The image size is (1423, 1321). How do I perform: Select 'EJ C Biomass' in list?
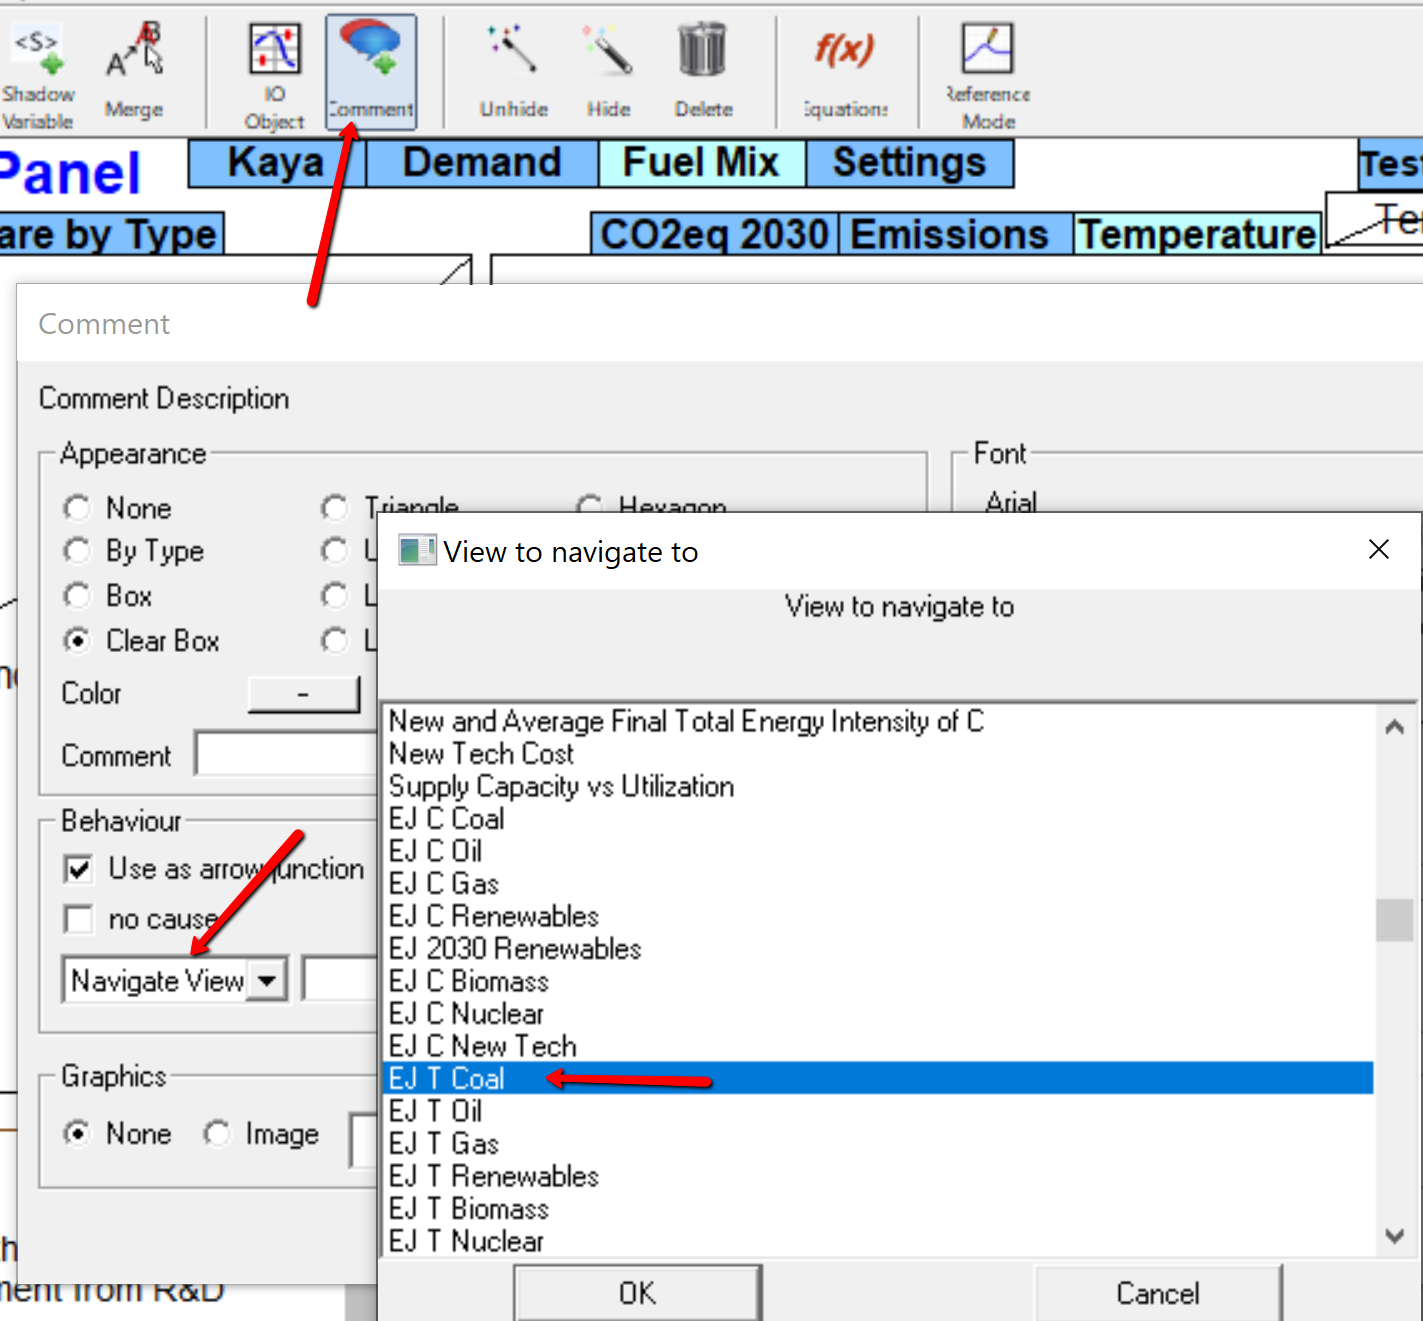coord(879,981)
